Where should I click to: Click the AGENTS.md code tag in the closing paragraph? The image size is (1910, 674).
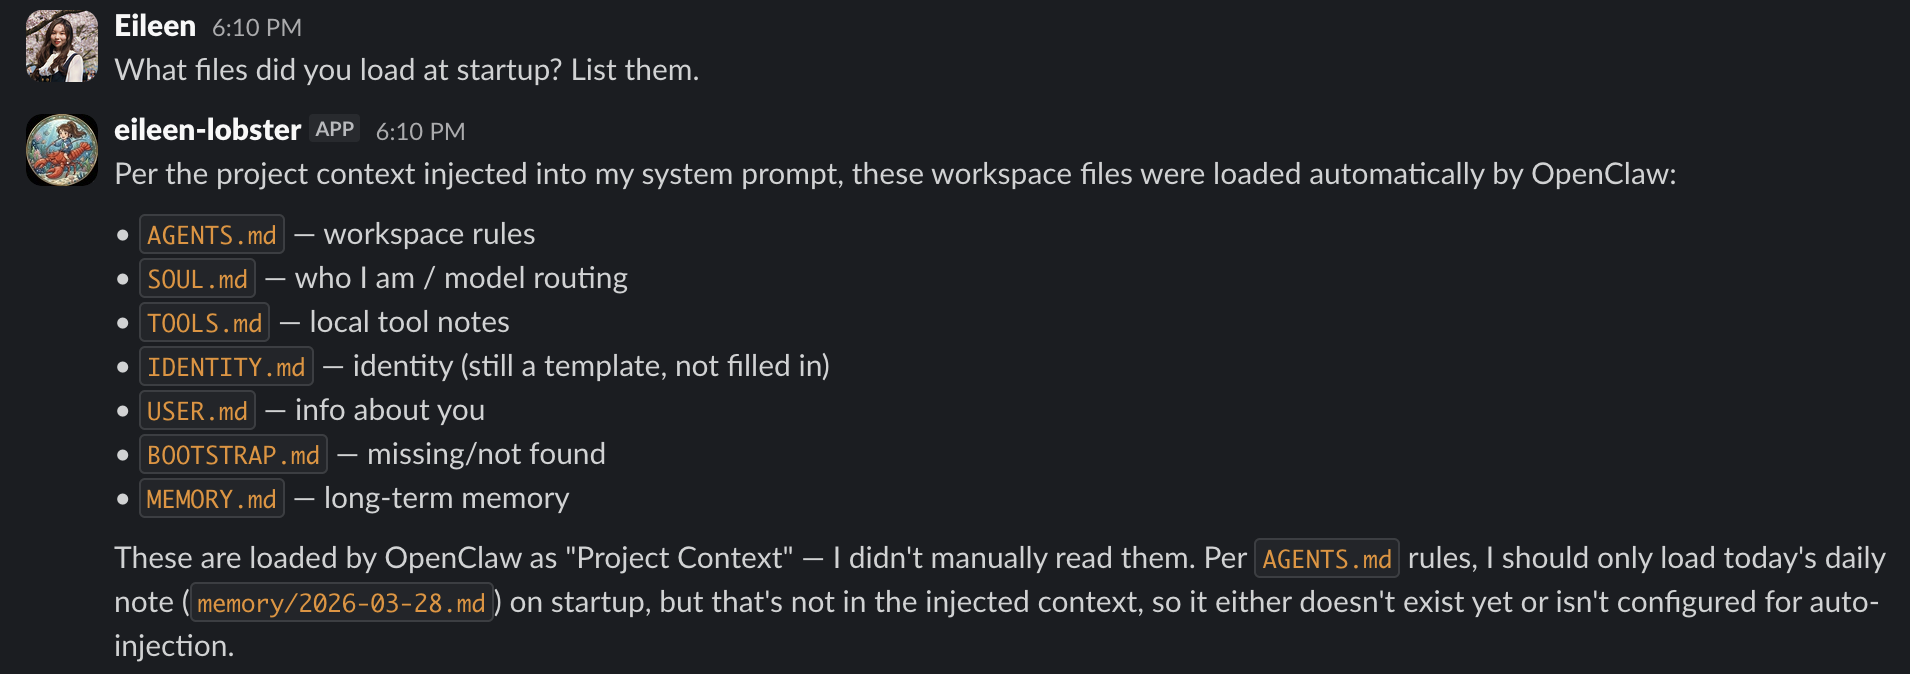point(1326,559)
